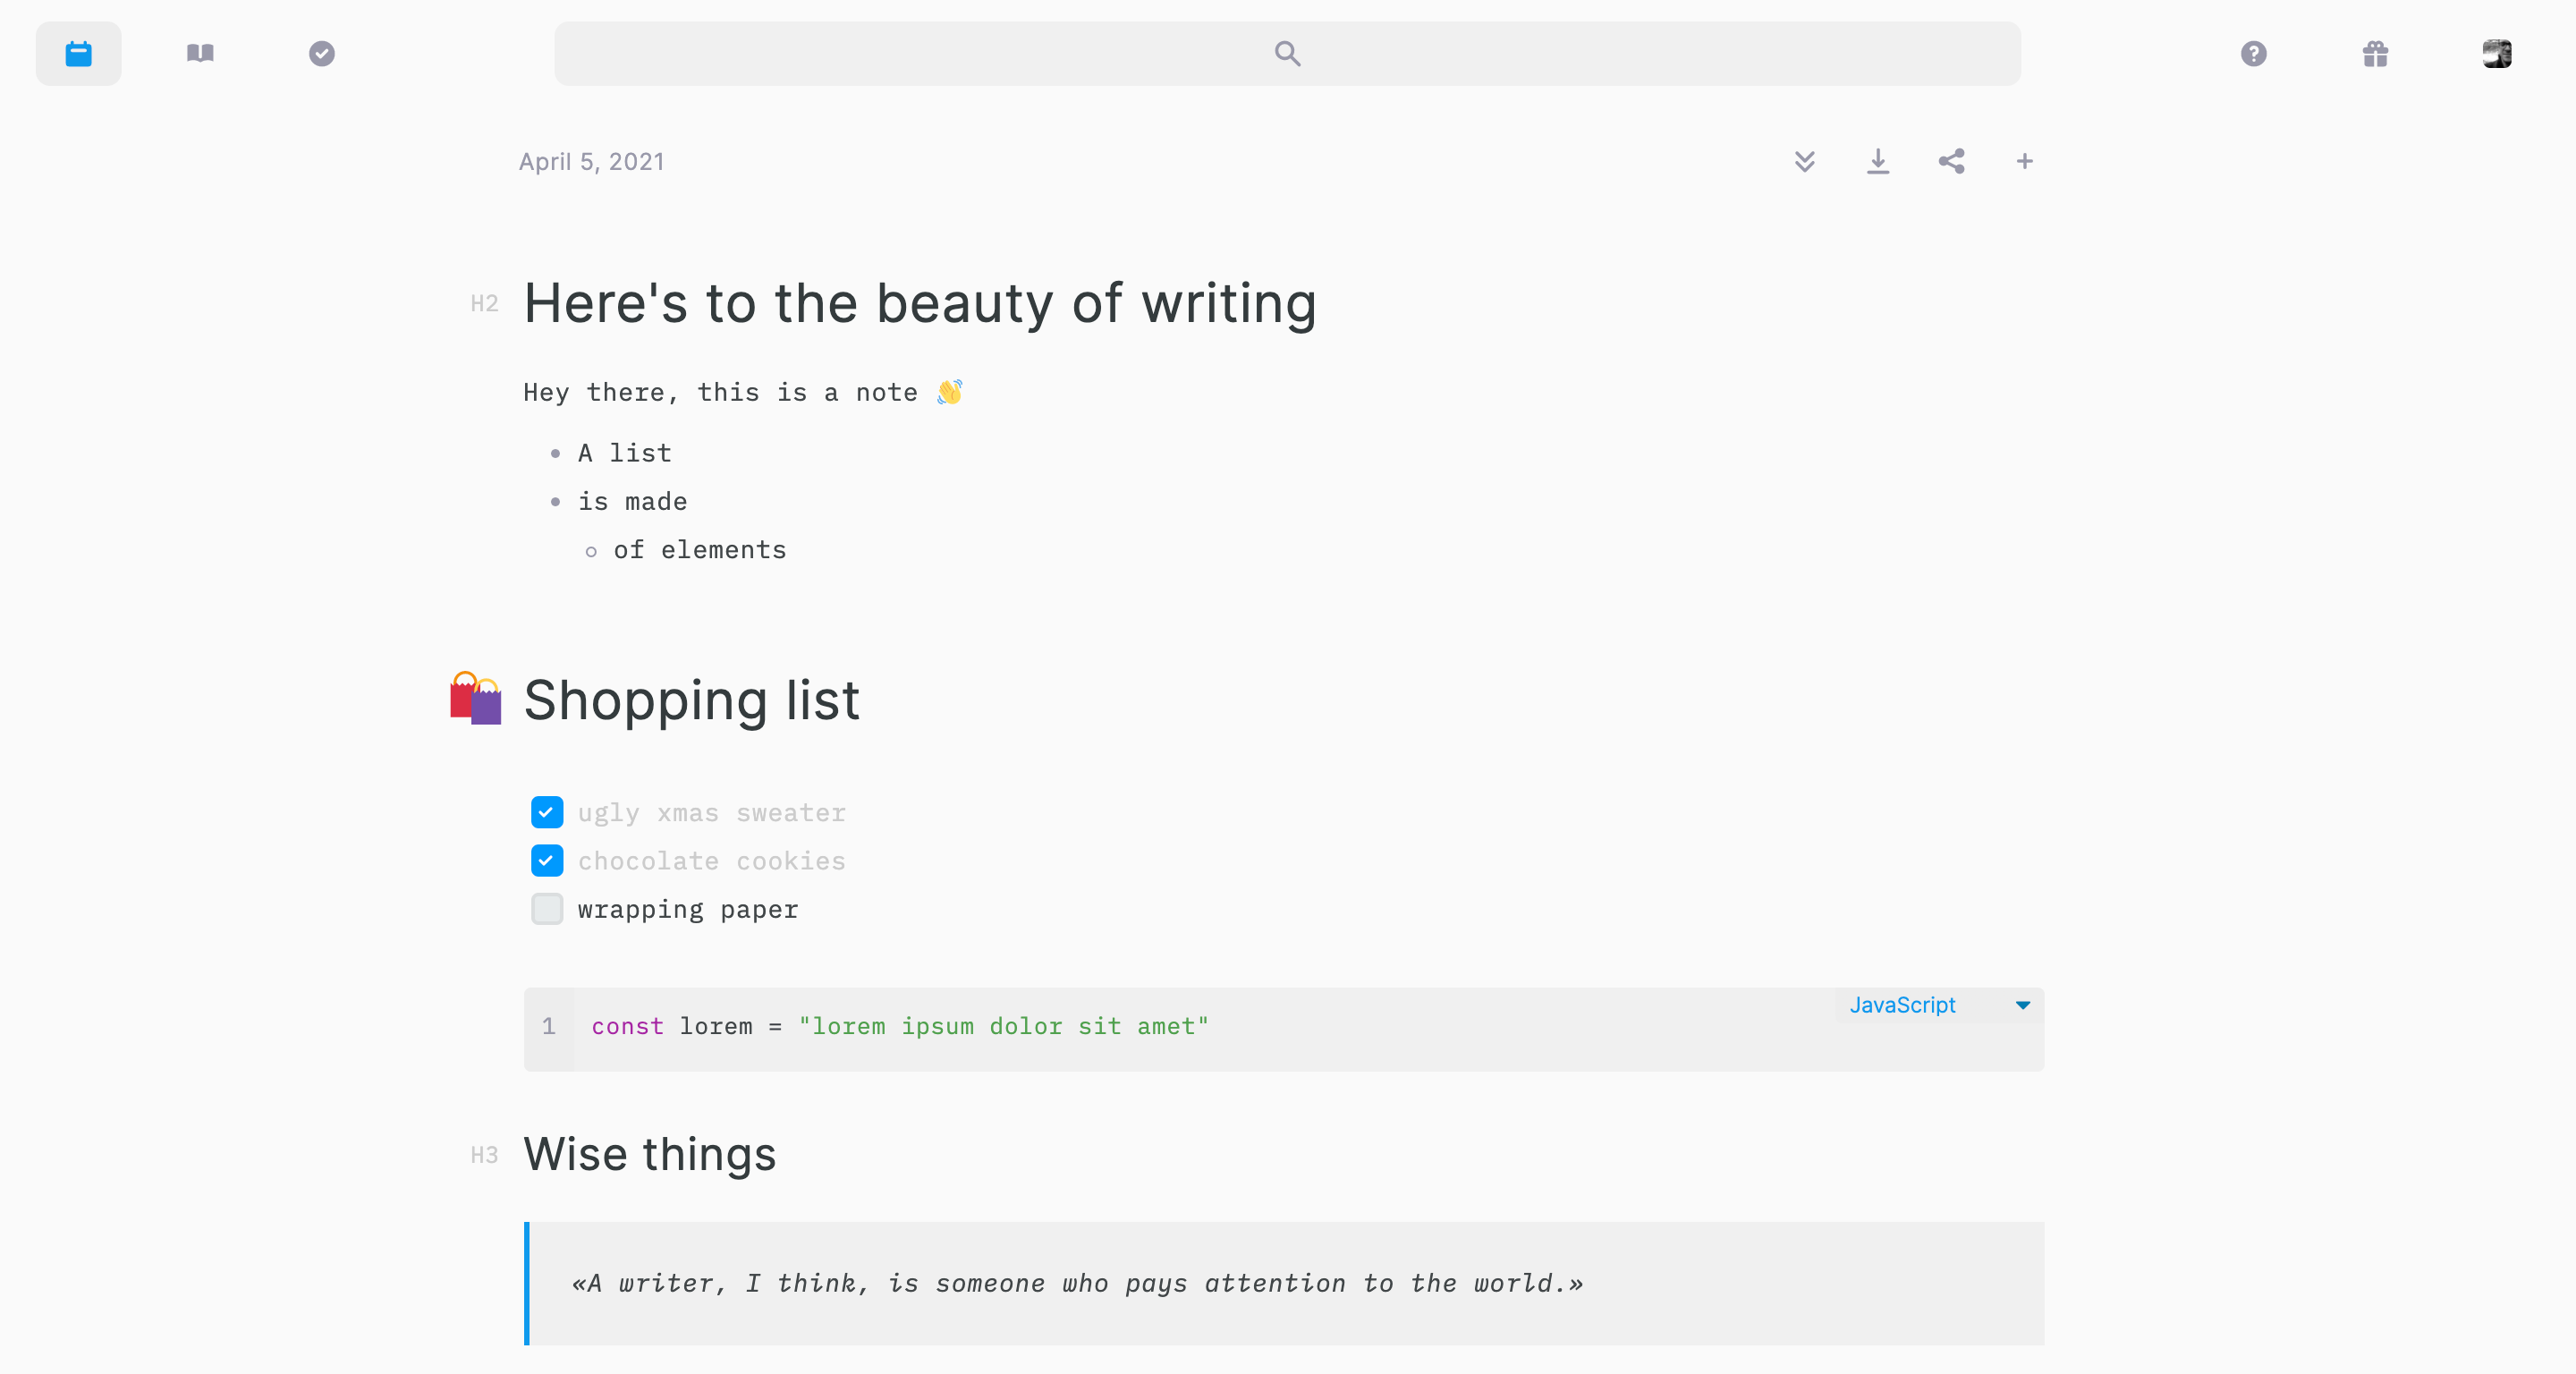The image size is (2576, 1374).
Task: Click the H3 heading level marker
Action: [x=484, y=1155]
